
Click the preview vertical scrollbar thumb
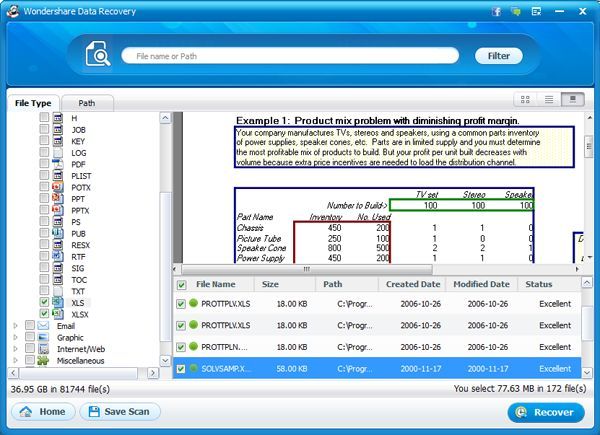click(589, 146)
